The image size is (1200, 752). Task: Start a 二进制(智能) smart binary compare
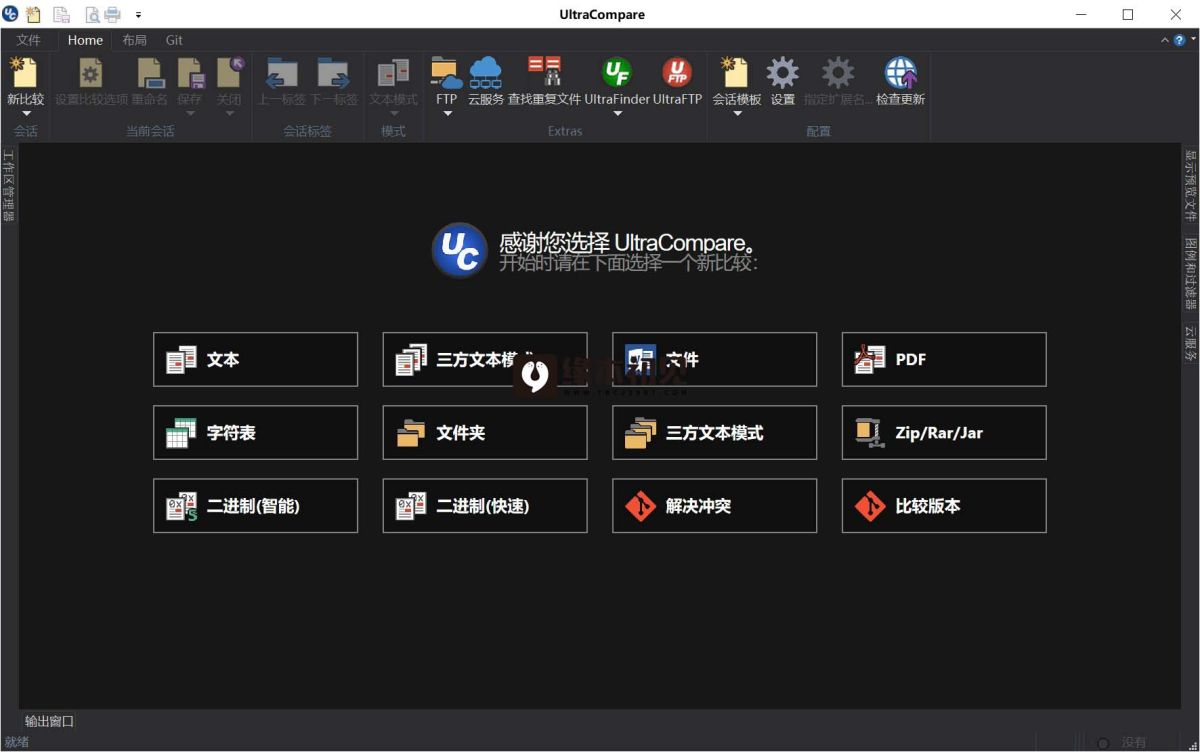click(255, 505)
